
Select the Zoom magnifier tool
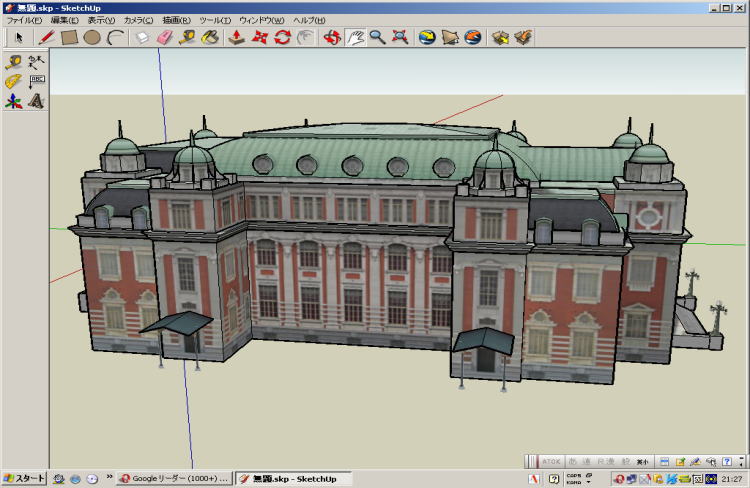(378, 38)
